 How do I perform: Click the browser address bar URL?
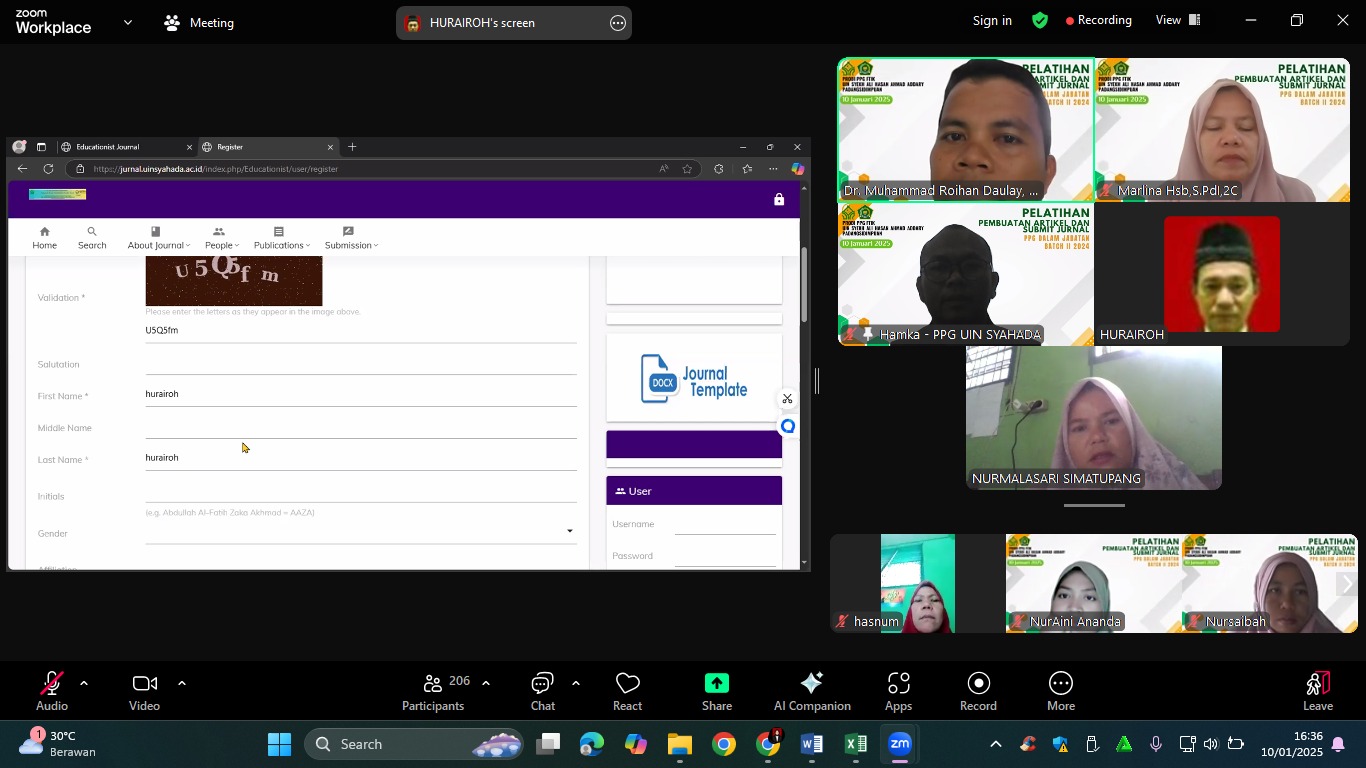(x=216, y=169)
